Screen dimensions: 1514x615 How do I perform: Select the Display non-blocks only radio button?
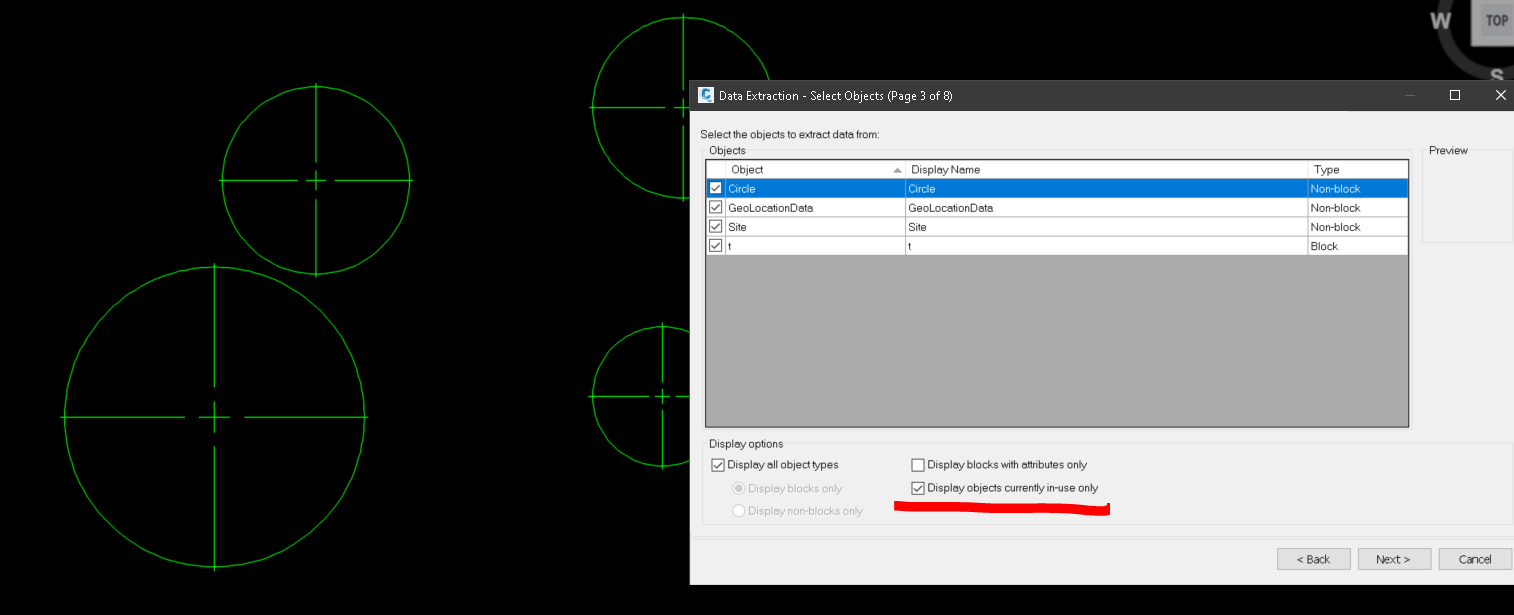click(738, 510)
